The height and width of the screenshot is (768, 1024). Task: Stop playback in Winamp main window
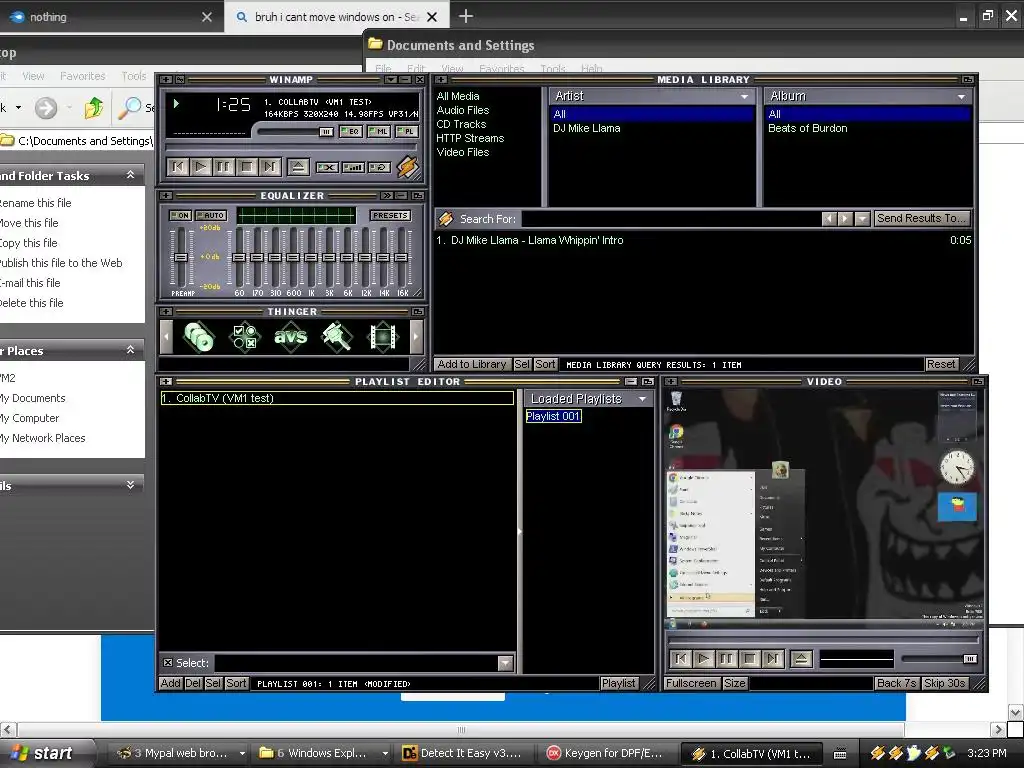(x=246, y=167)
